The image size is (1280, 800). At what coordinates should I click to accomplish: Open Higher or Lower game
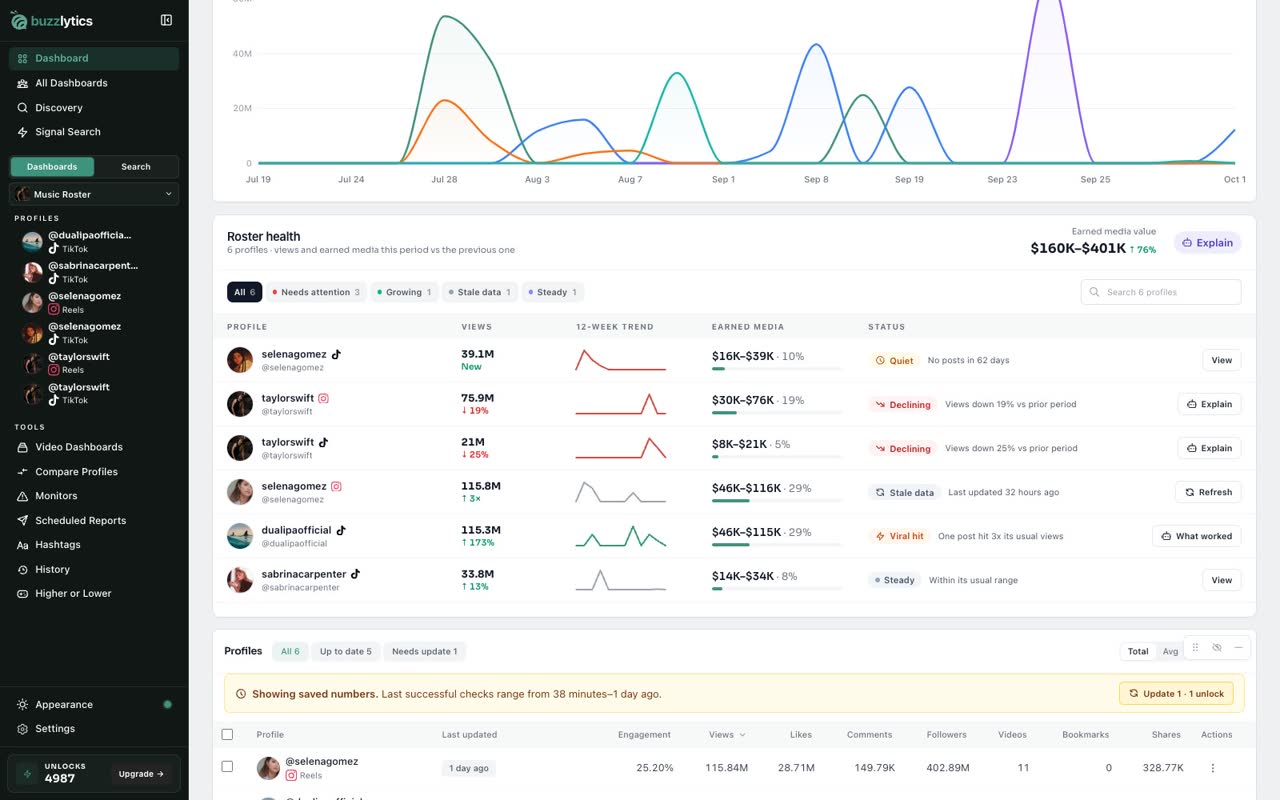point(94,594)
